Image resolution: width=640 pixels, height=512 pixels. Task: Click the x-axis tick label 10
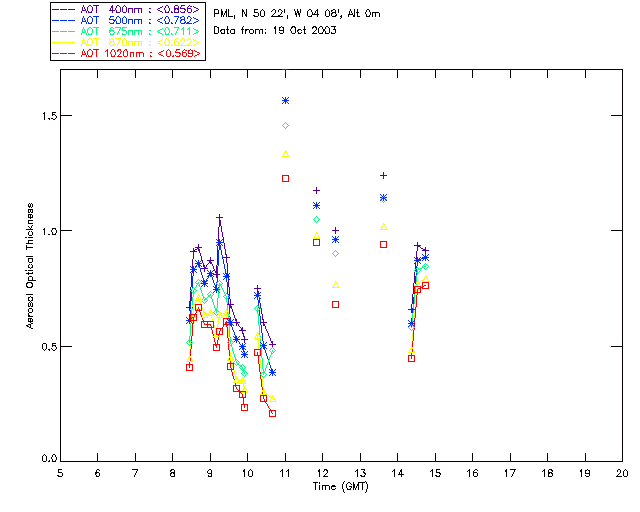pos(247,474)
